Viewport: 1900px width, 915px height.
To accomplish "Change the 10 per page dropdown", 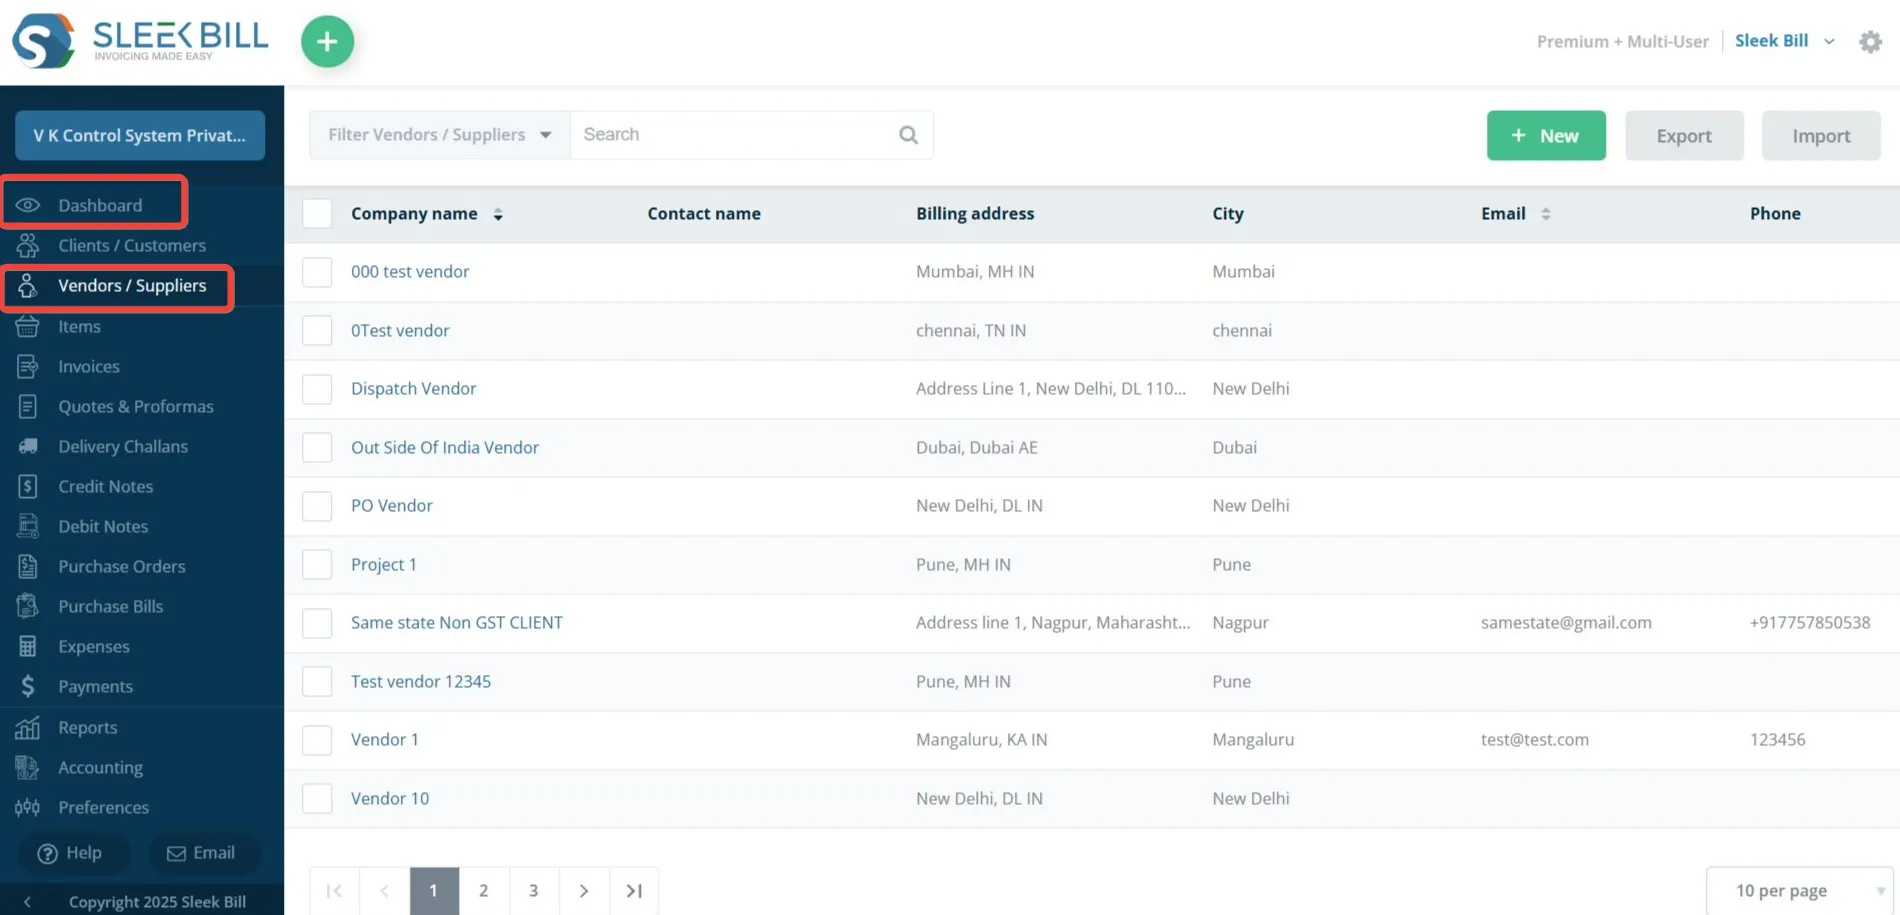I will (x=1800, y=890).
